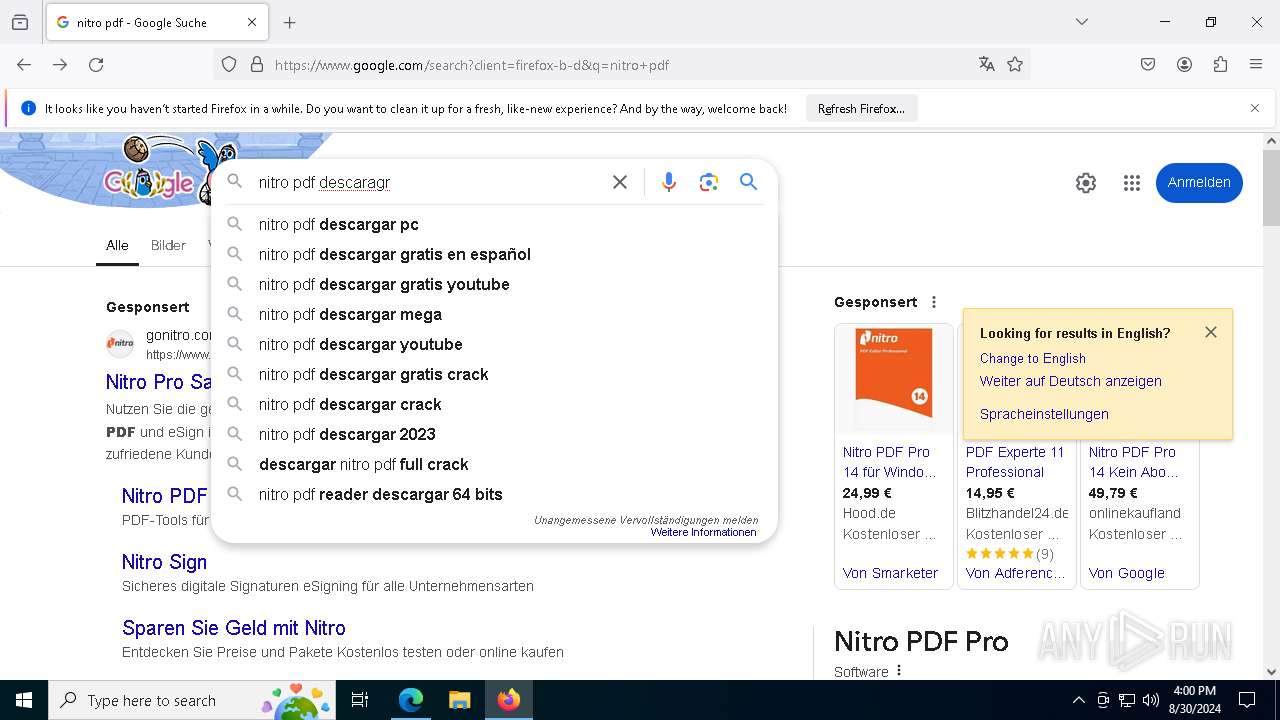Screen dimensions: 1280x720
Task: Choose suggestion nitro pdf descargar 2023
Action: [494, 434]
